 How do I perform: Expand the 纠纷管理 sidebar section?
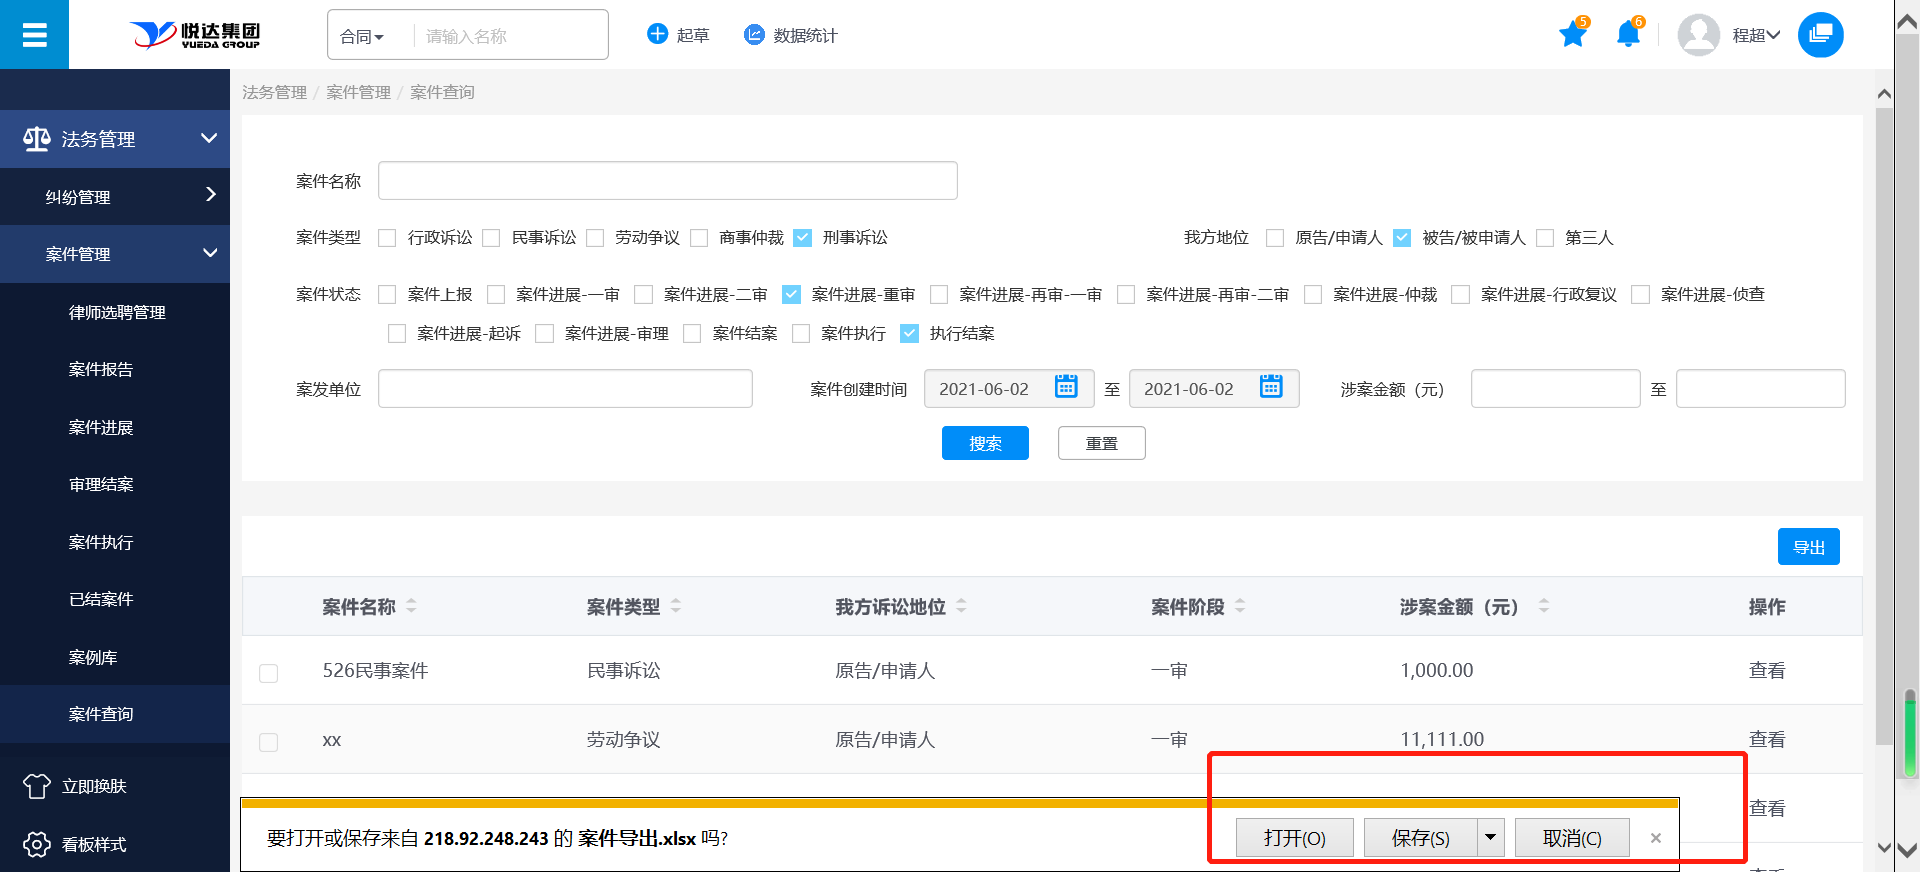115,196
